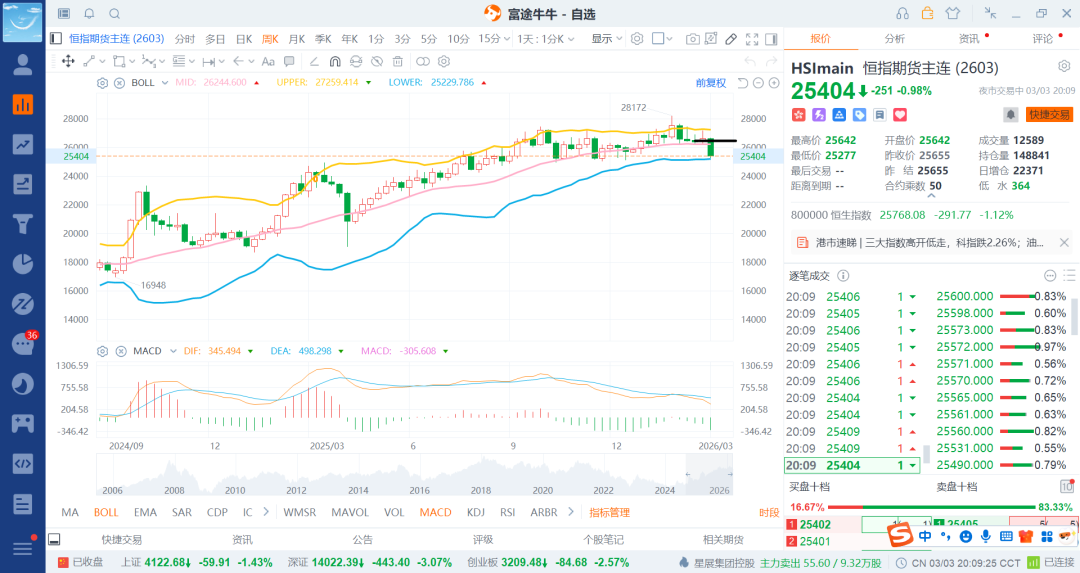Open the 显示 display dropdown
This screenshot has width=1080, height=573.
click(607, 39)
